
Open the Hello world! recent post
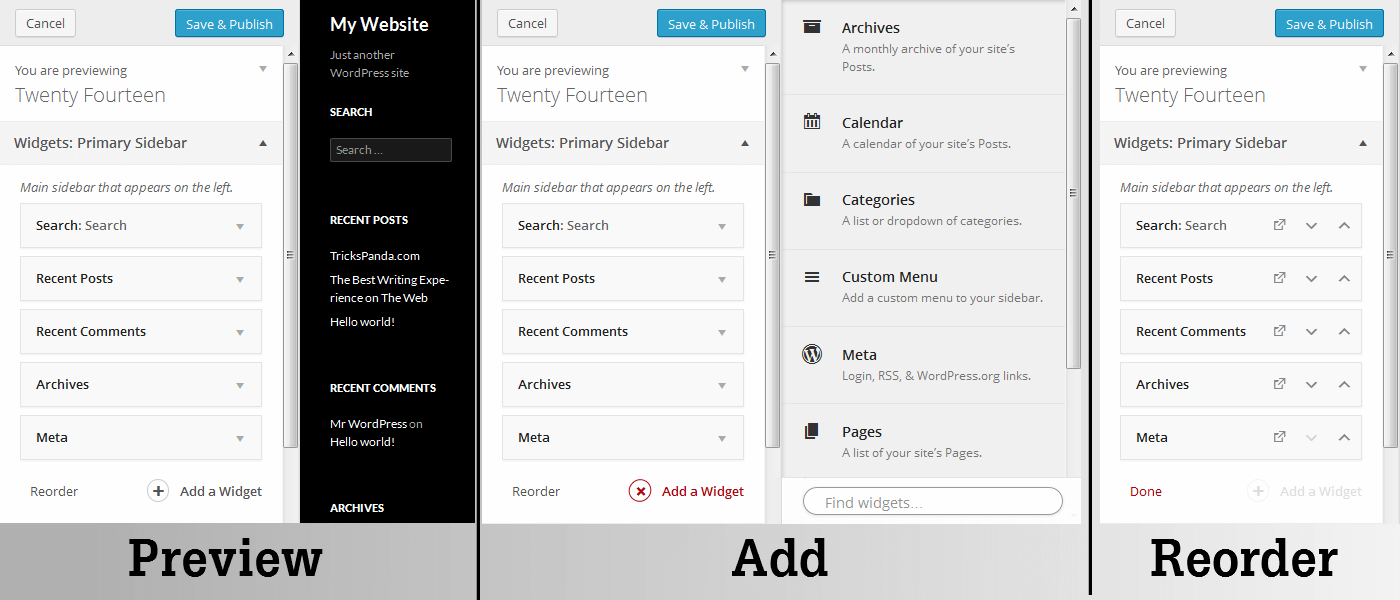(x=362, y=322)
